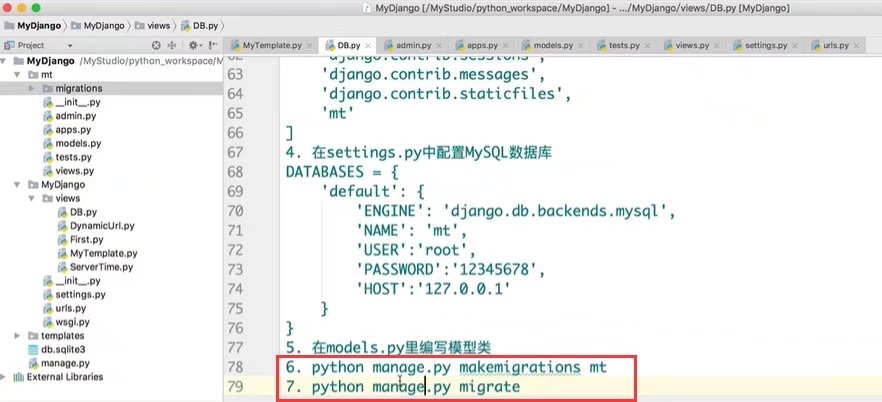The image size is (882, 402).
Task: Click MyDjango root breadcrumb in navigation bar
Action: click(x=32, y=26)
